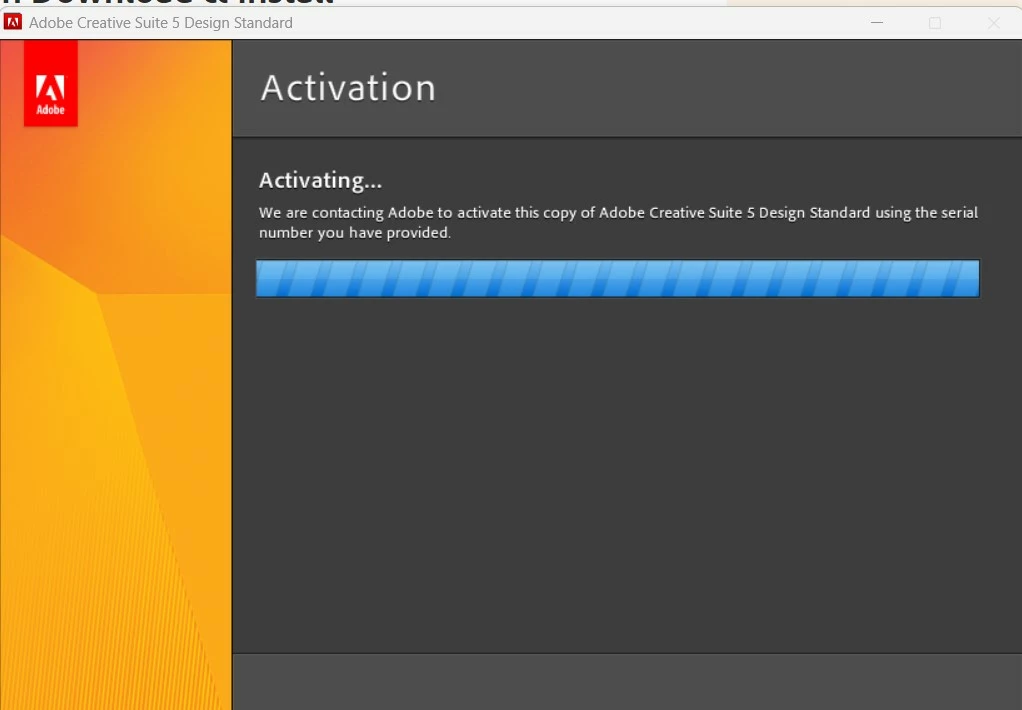Close the Adobe Creative Suite window
This screenshot has height=710, width=1022.
pos(993,23)
